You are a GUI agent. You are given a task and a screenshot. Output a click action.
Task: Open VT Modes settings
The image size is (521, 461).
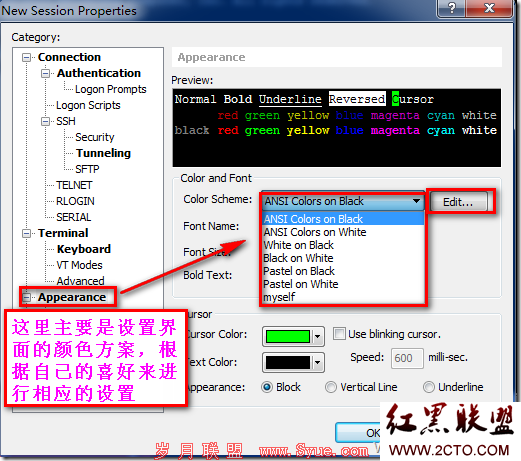pyautogui.click(x=79, y=265)
